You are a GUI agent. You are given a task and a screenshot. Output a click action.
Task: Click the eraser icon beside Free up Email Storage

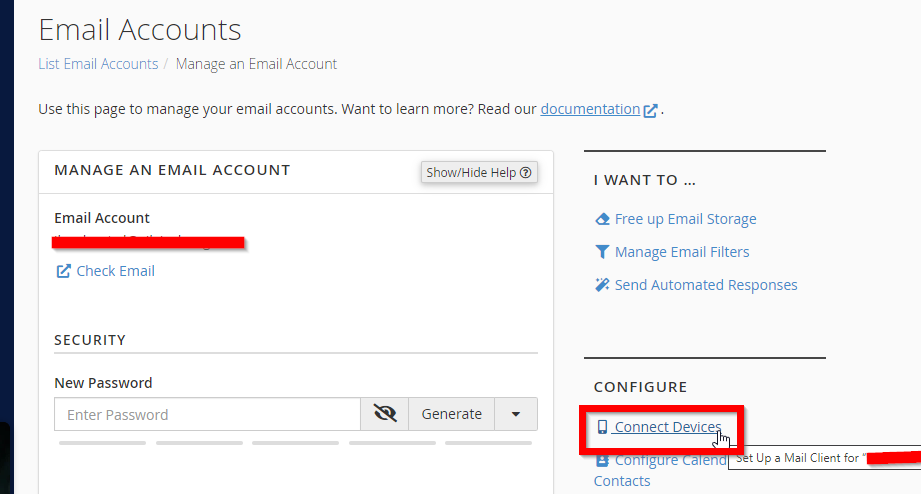click(x=602, y=219)
